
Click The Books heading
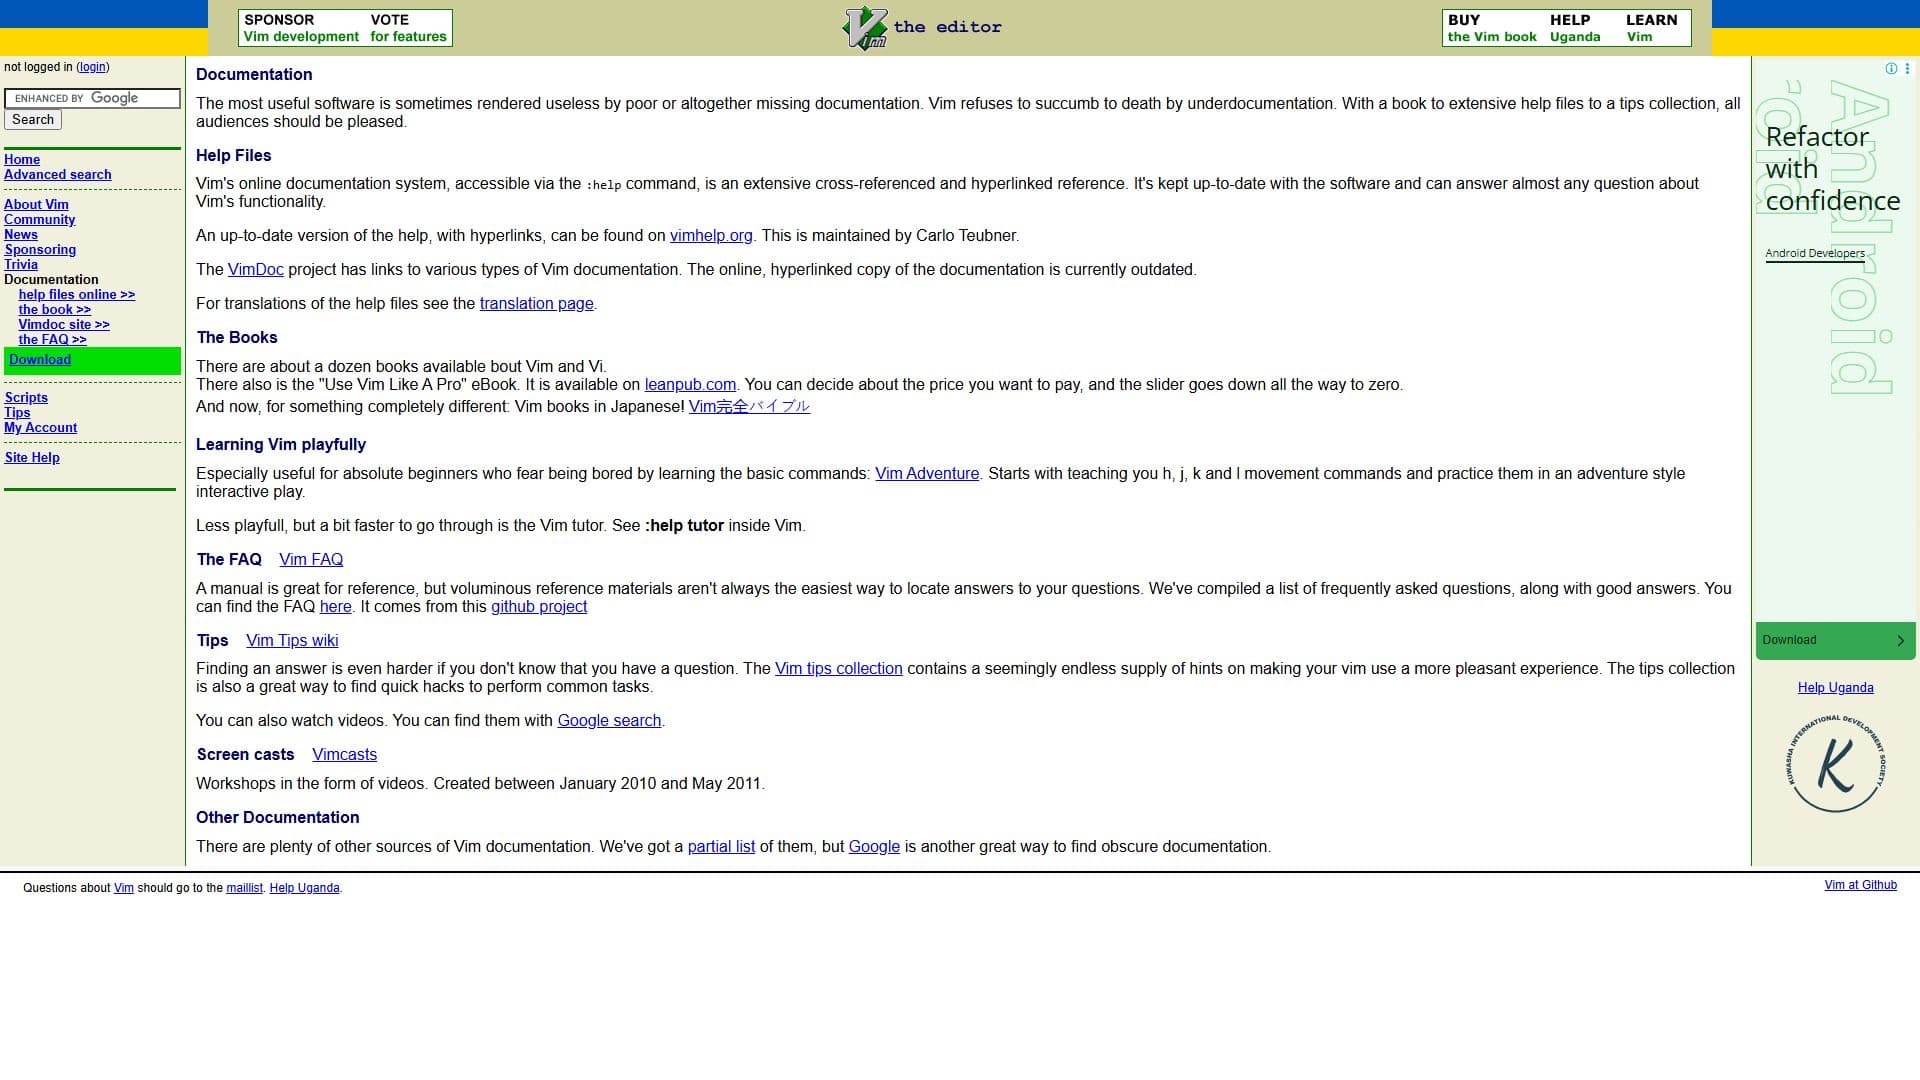237,338
